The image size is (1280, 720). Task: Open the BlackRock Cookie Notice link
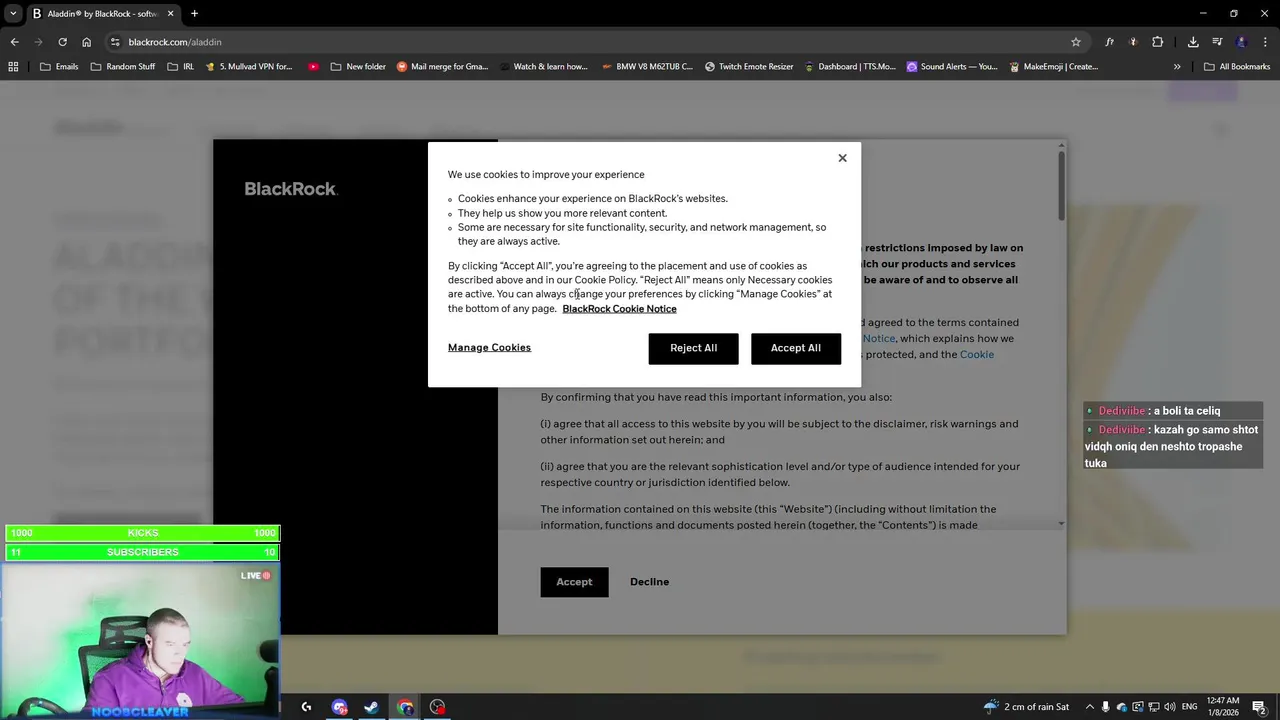coord(619,309)
